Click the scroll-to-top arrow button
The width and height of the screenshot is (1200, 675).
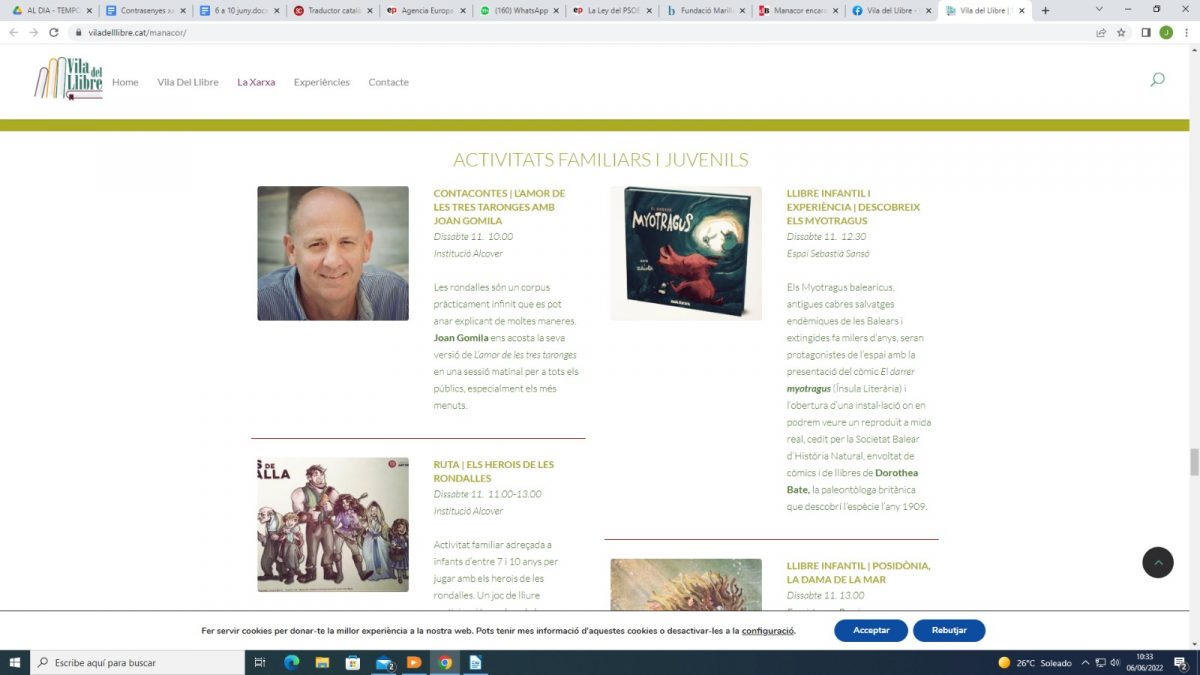point(1157,563)
